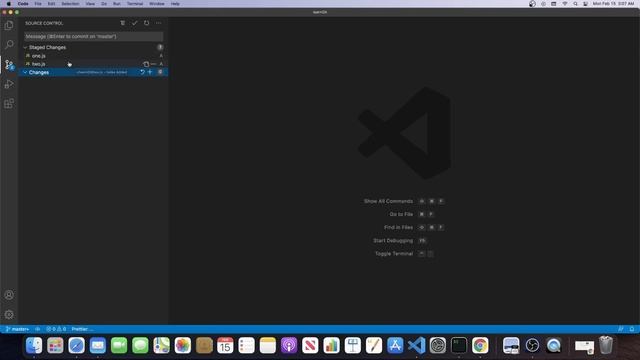This screenshot has height=360, width=640.
Task: Click the refresh icon in Source Control header
Action: [147, 23]
